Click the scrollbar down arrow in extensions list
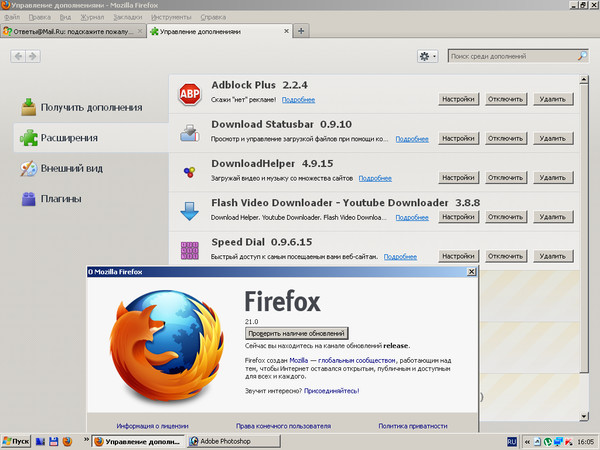600x450 pixels. [x=584, y=416]
